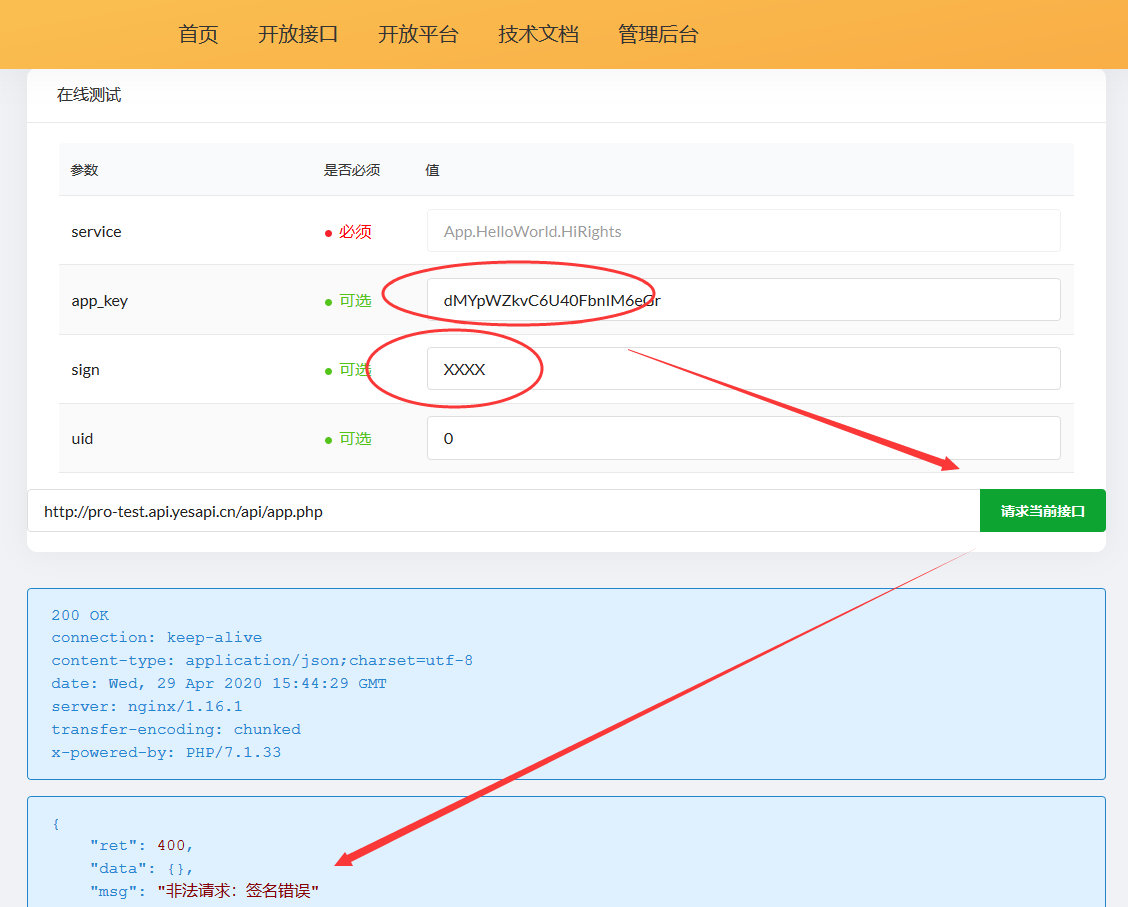The width and height of the screenshot is (1128, 907).
Task: Click the red required dot beside 必须
Action: point(328,233)
